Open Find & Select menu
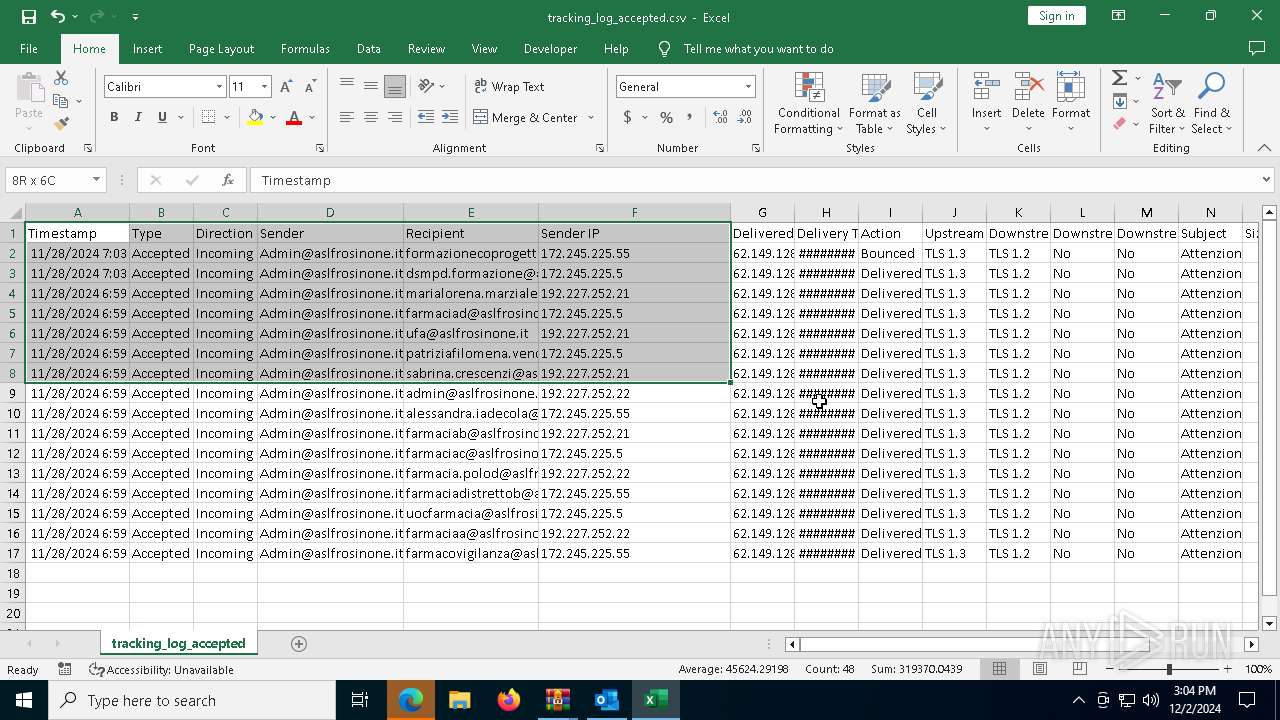 coord(1211,103)
